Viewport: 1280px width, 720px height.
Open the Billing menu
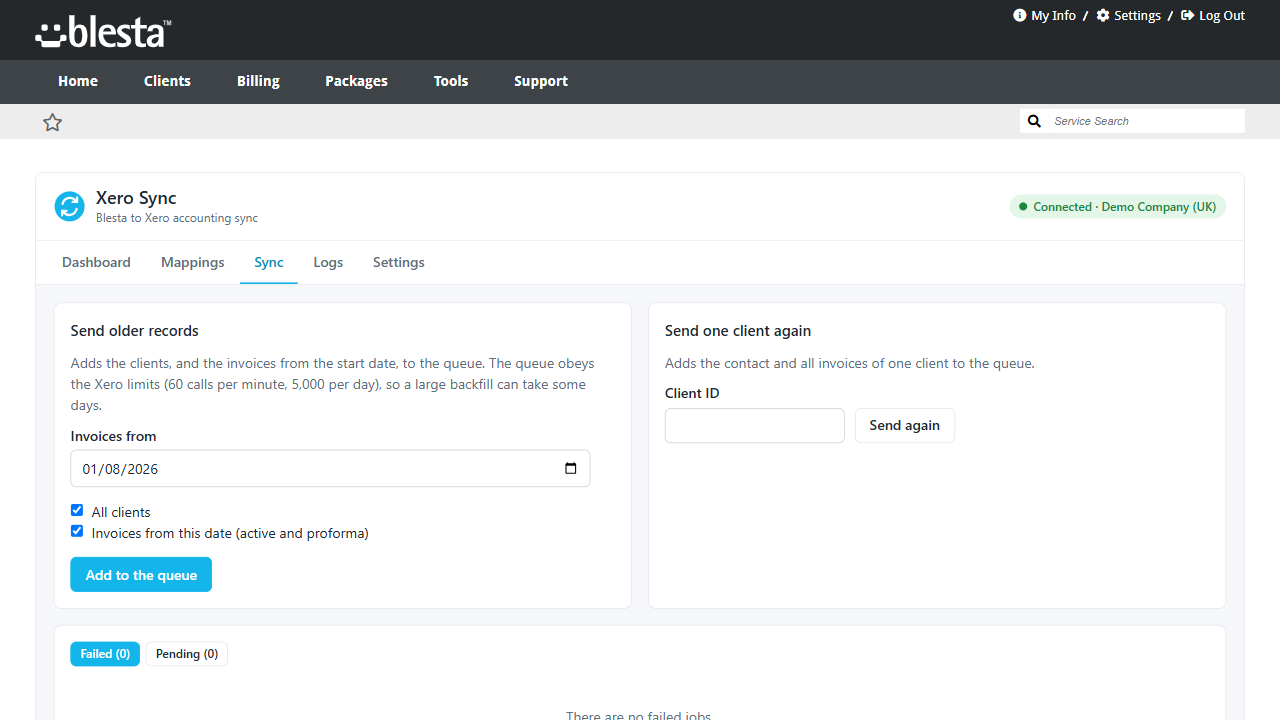[x=258, y=81]
